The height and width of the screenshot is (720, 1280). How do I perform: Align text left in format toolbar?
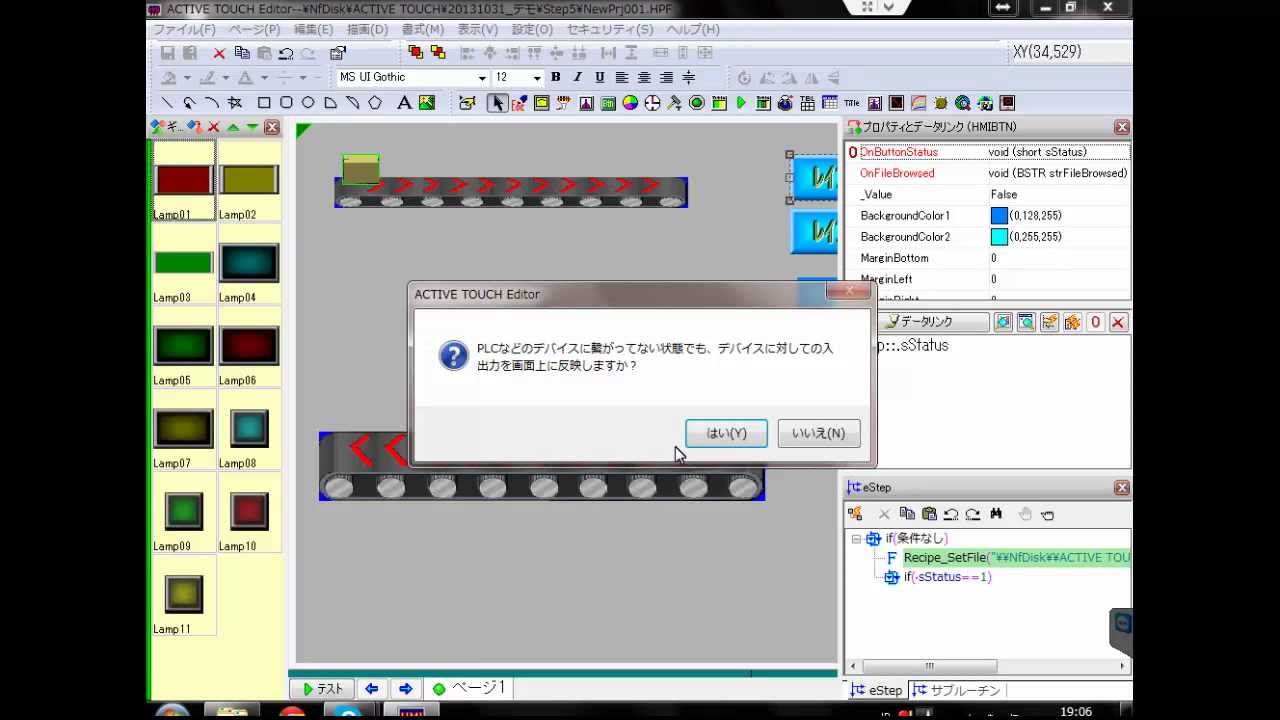click(x=622, y=77)
